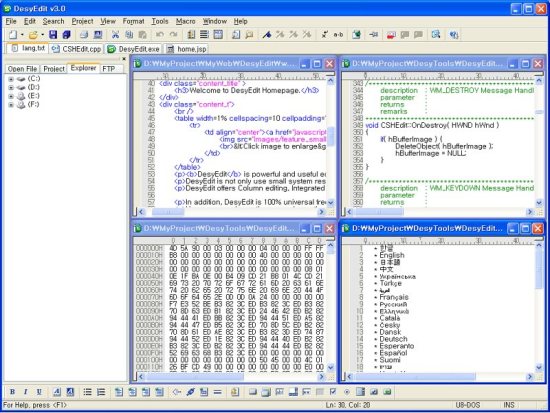Click the Cut scissors icon

[115, 34]
